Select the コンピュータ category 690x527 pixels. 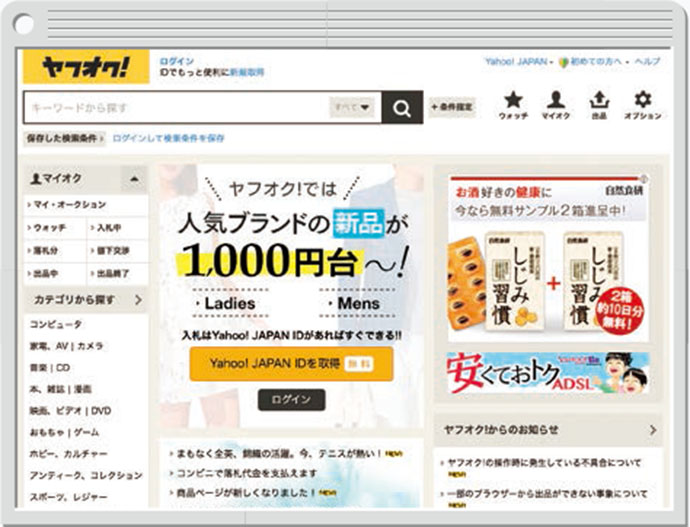(x=55, y=325)
